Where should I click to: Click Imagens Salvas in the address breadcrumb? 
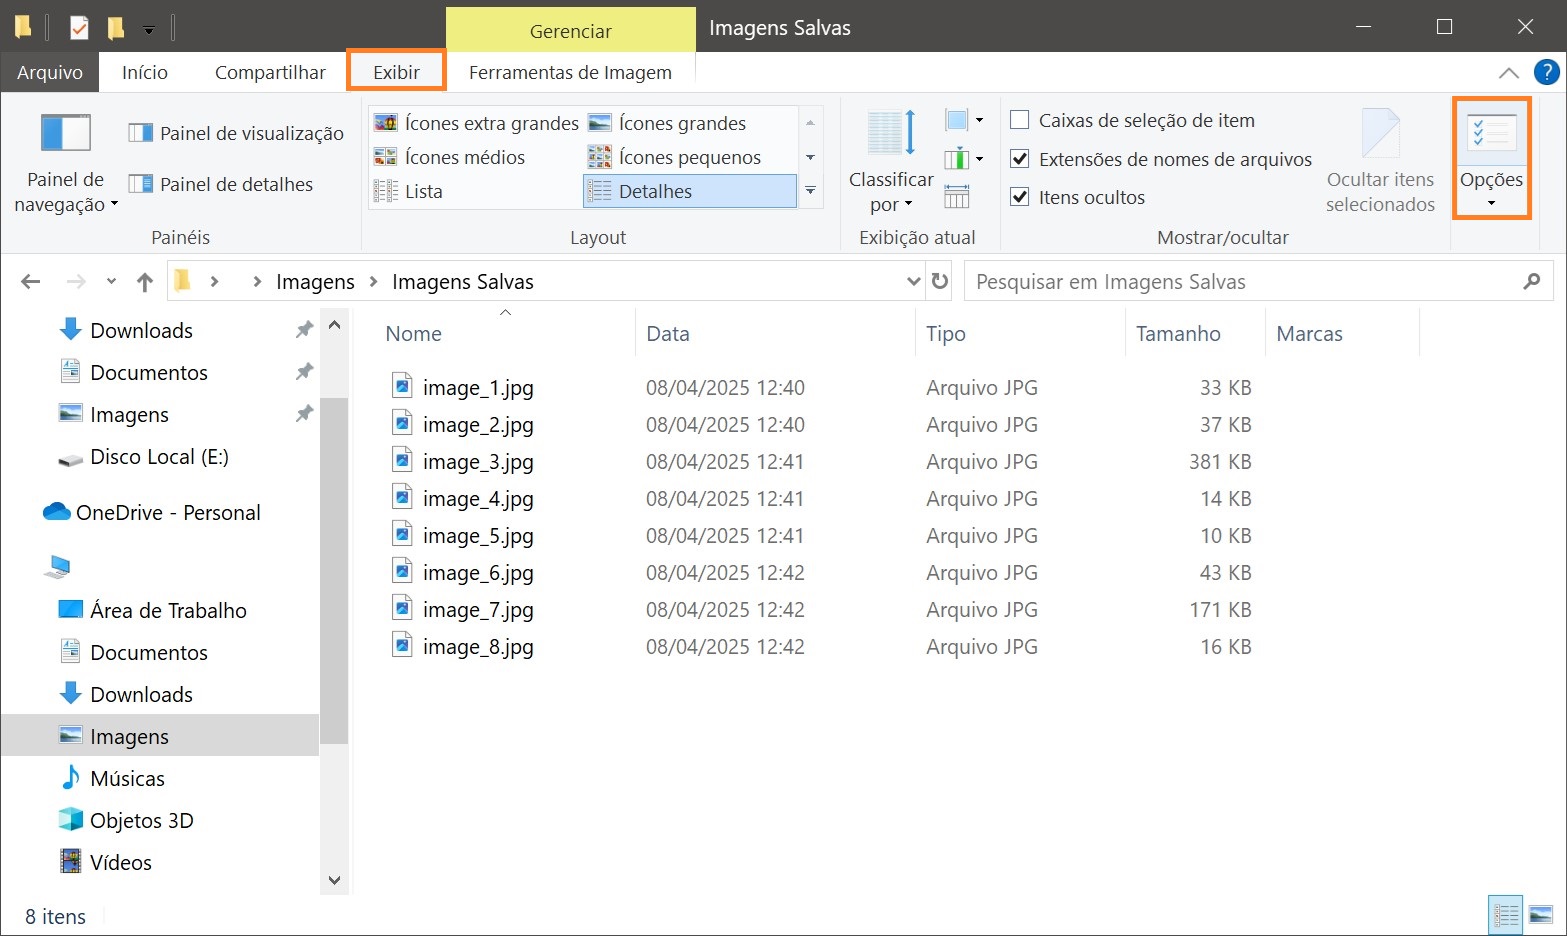(463, 282)
